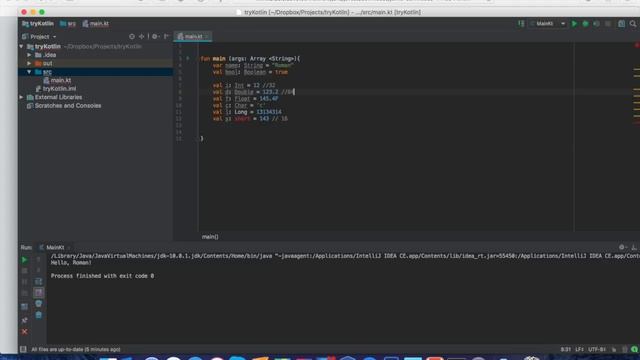Click the greyed-out Stop button in top toolbar

coord(608,24)
